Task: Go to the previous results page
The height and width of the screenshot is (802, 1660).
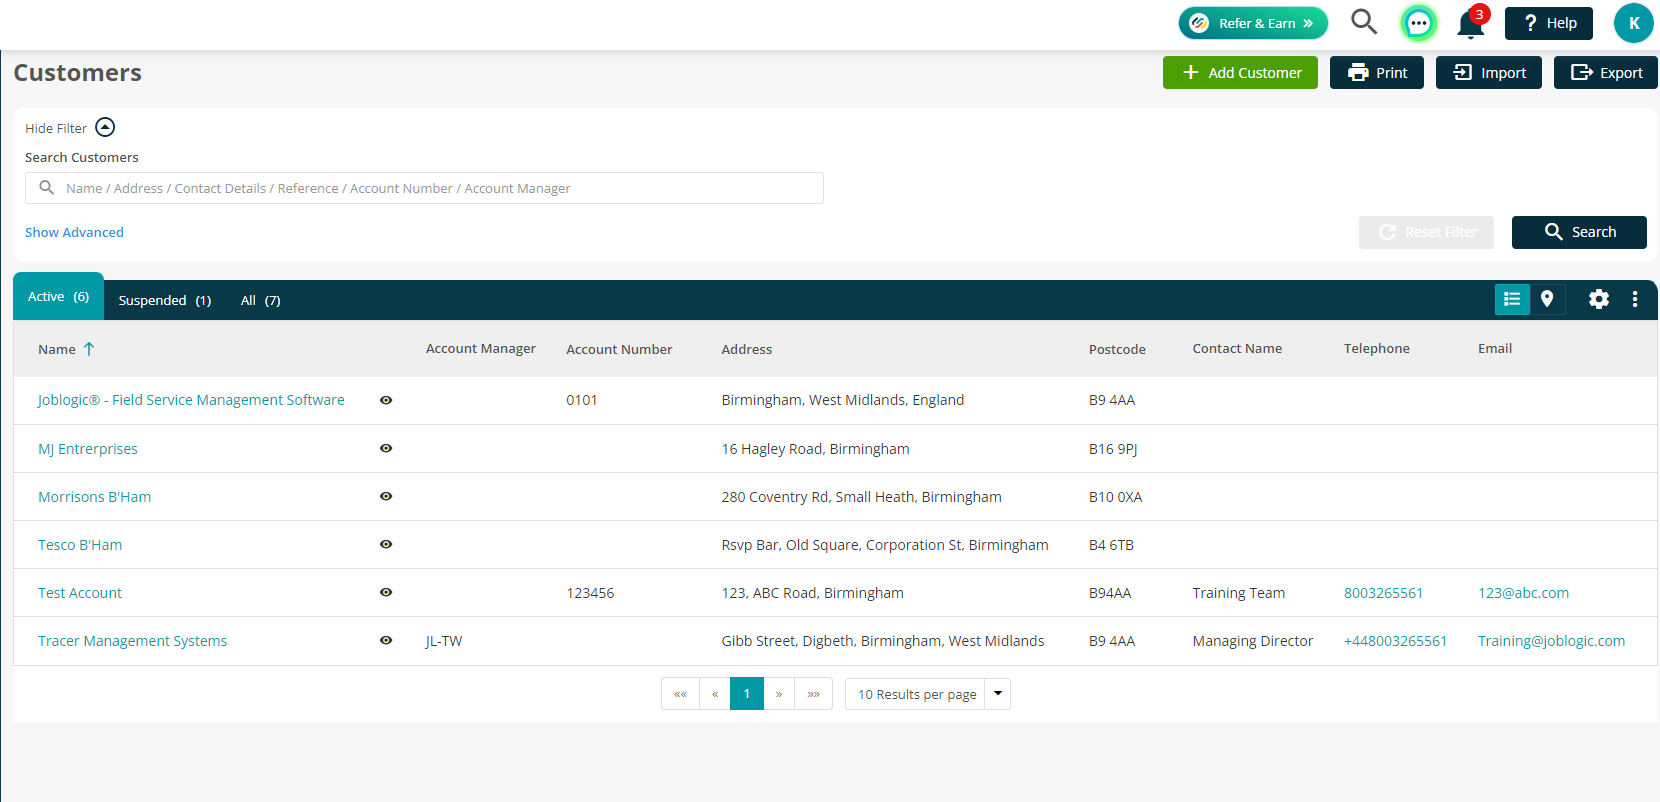Action: coord(715,694)
